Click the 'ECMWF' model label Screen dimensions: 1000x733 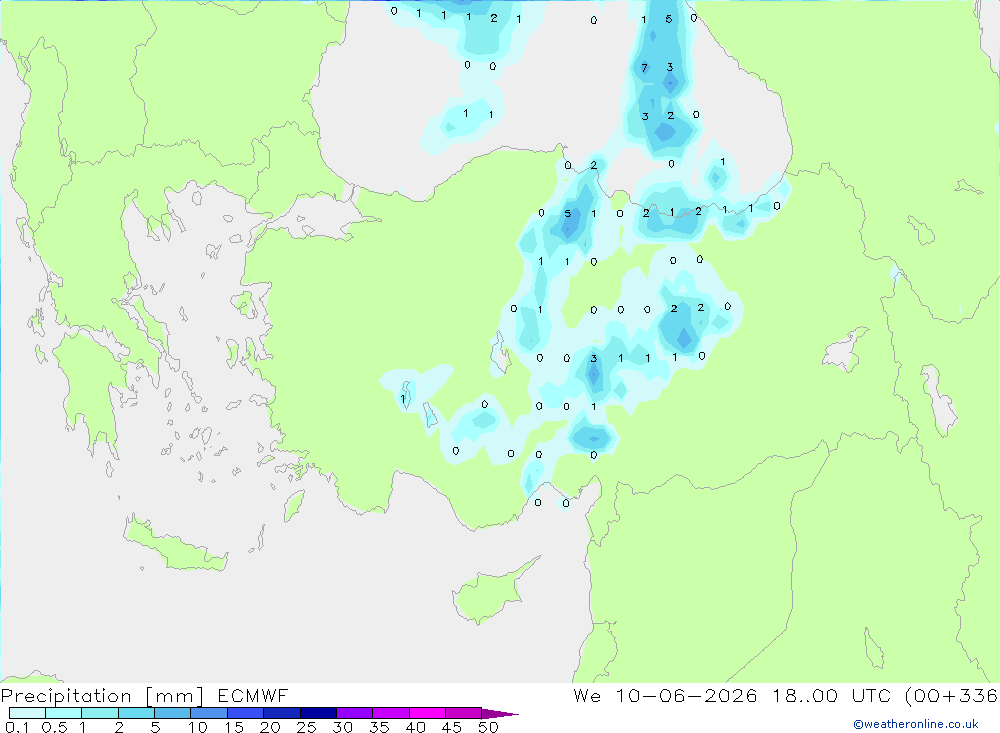(x=253, y=696)
